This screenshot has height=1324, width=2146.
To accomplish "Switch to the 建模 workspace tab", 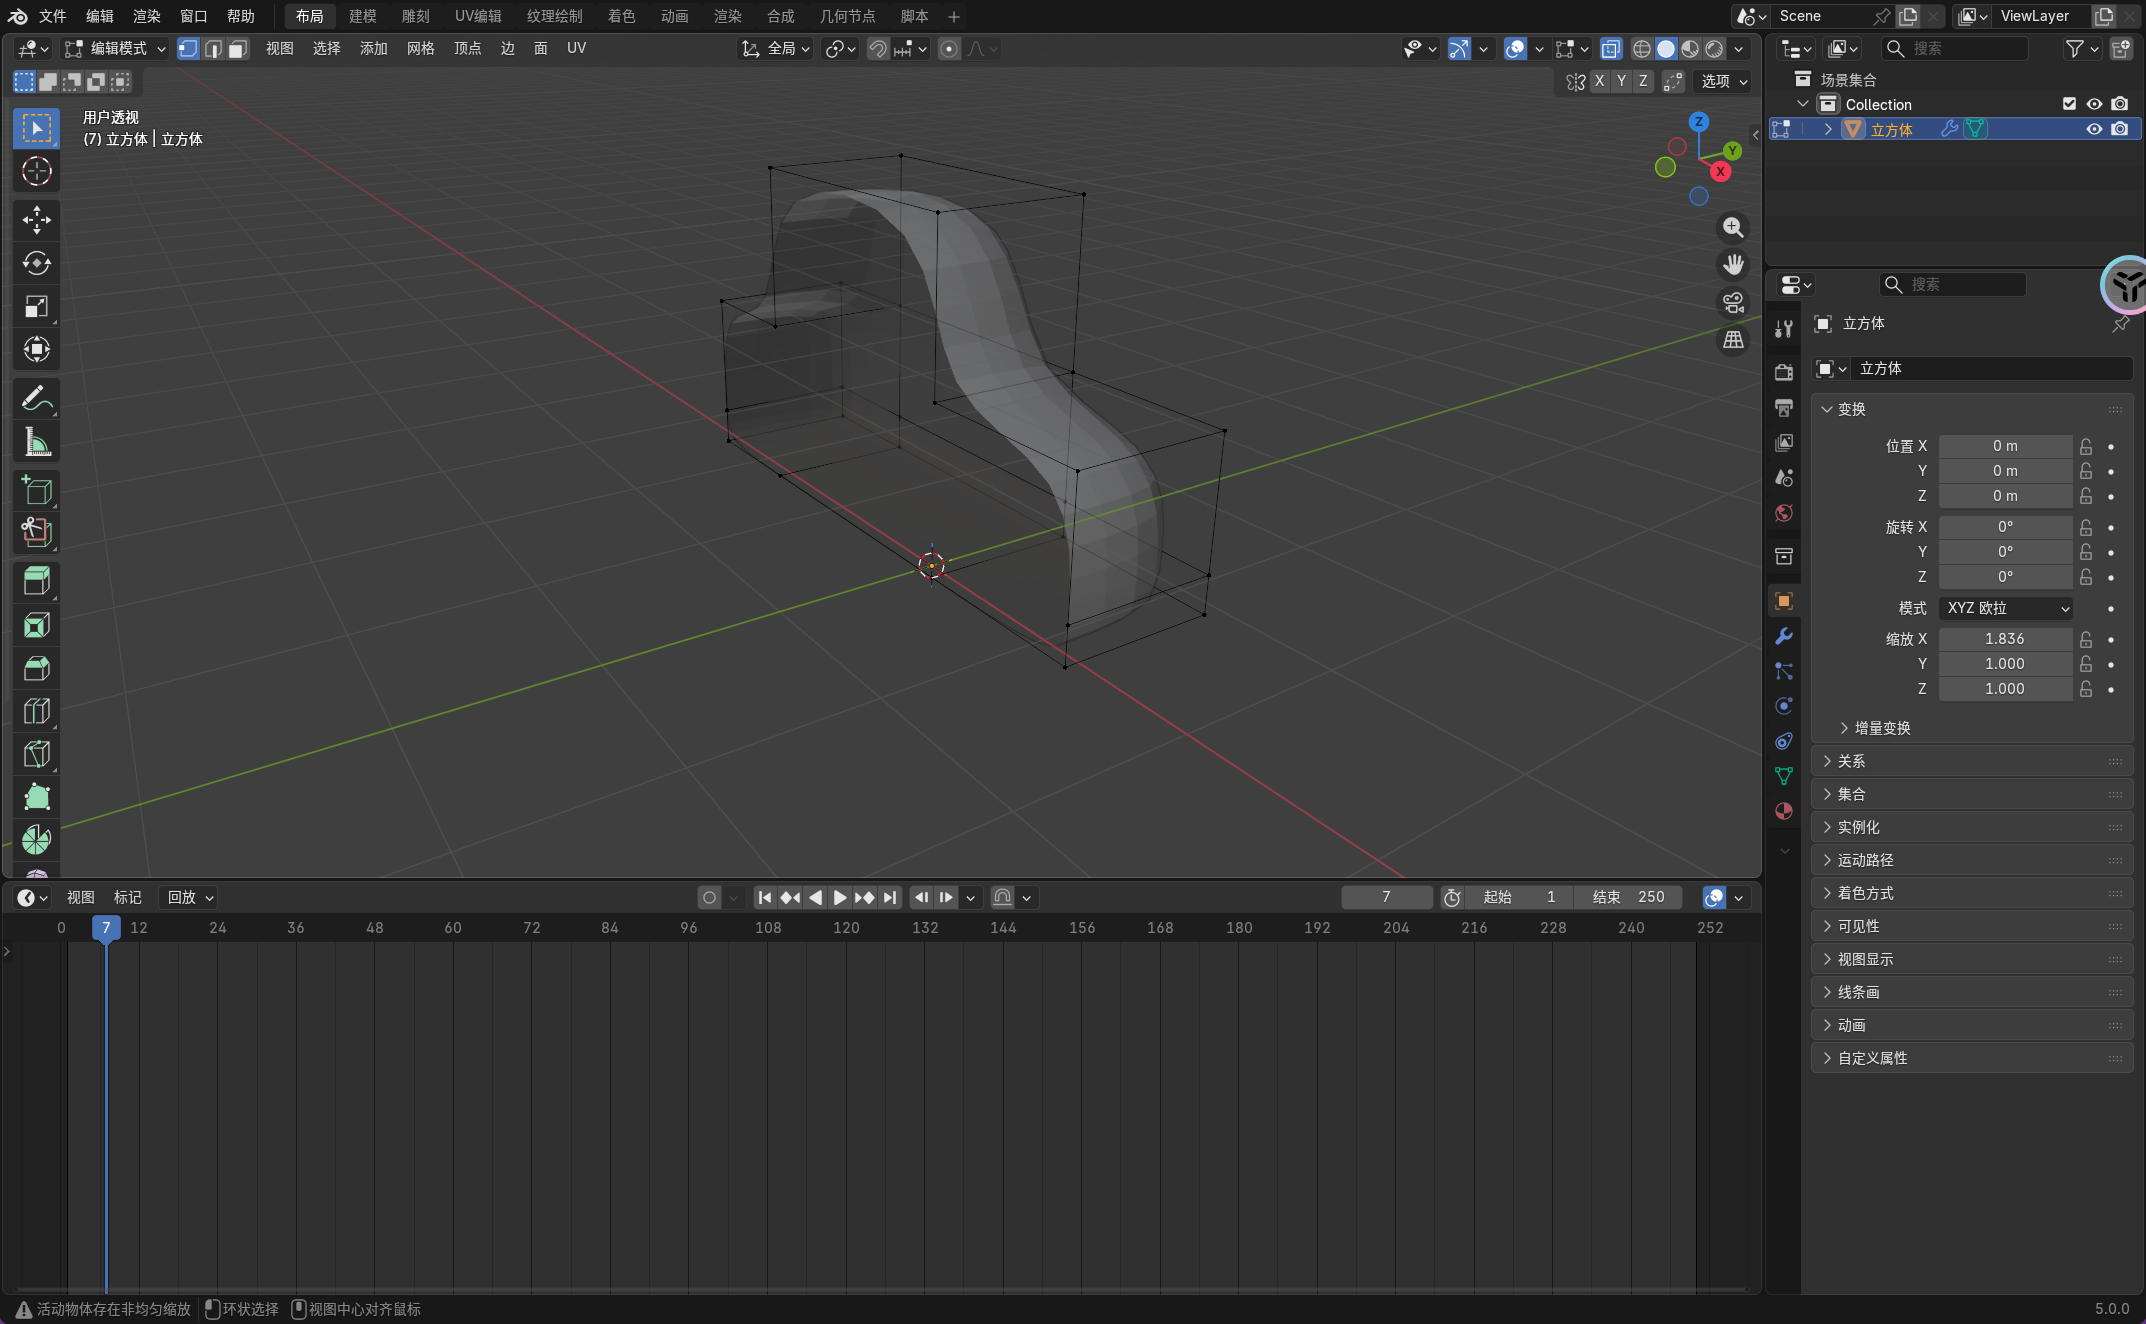I will tap(362, 16).
